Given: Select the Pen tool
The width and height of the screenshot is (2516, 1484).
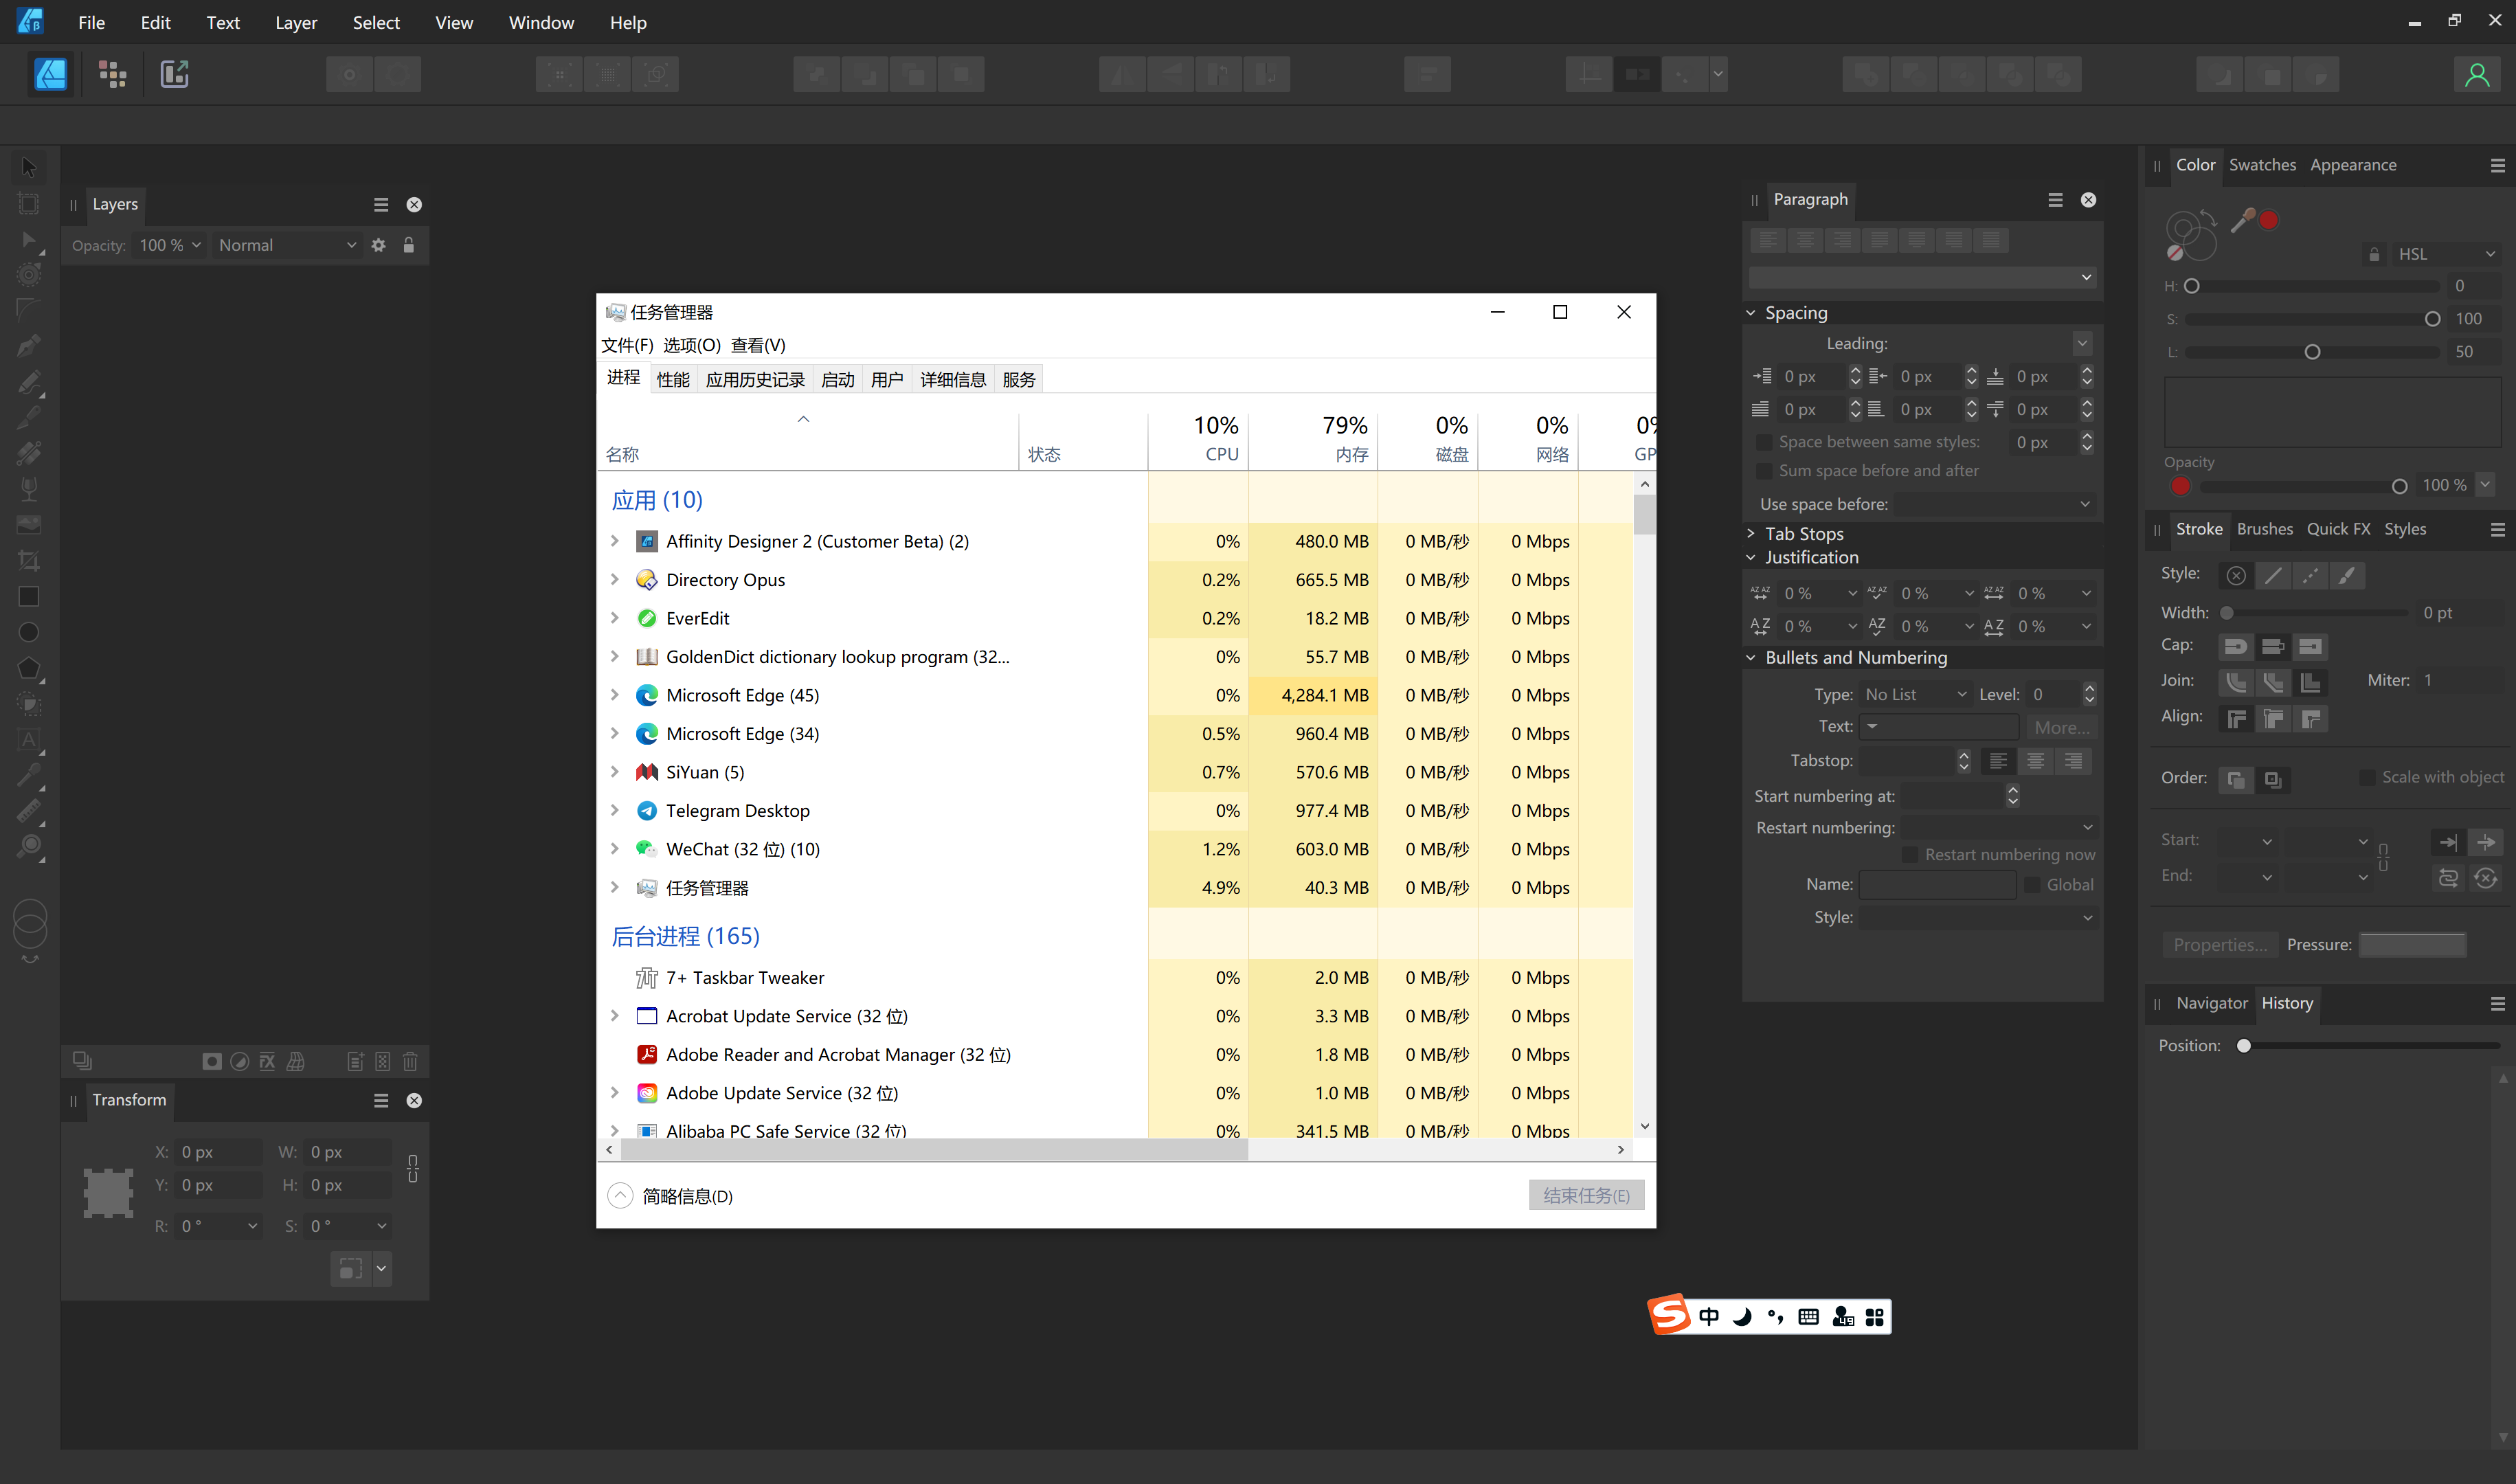Looking at the screenshot, I should (x=29, y=346).
